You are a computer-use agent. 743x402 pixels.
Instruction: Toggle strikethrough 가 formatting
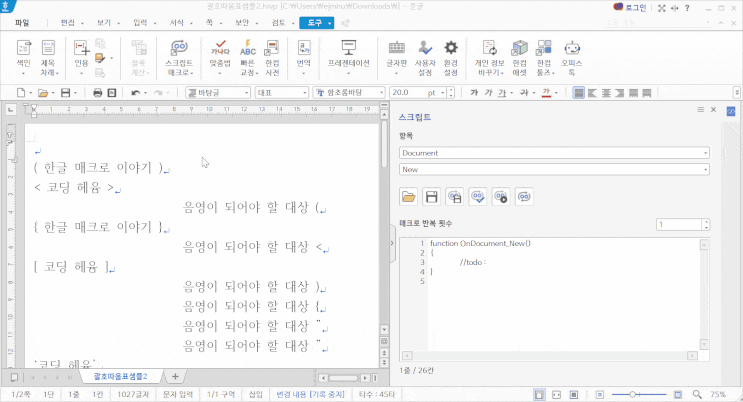(524, 92)
